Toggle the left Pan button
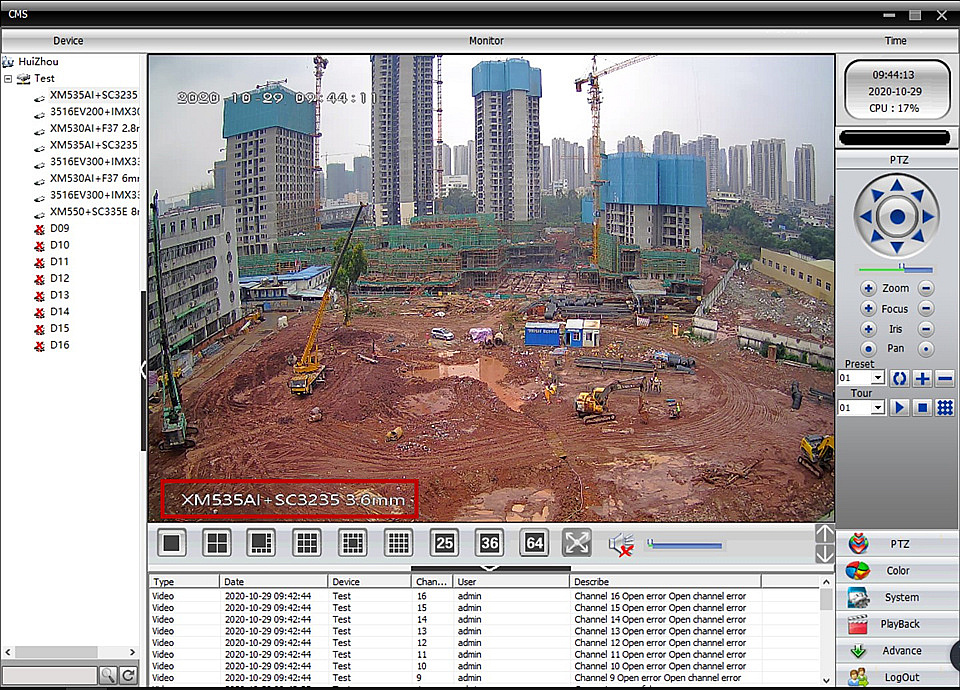The image size is (960, 690). 868,349
